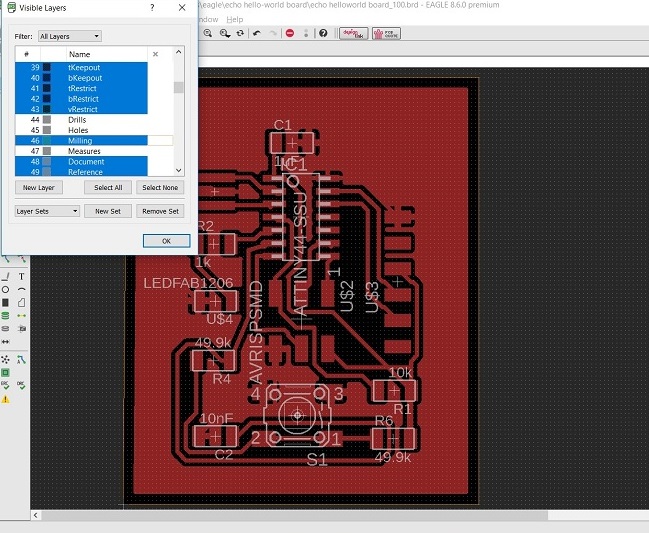Click the Zoom redraw toolbar icon
649x533 pixels.
pyautogui.click(x=208, y=33)
